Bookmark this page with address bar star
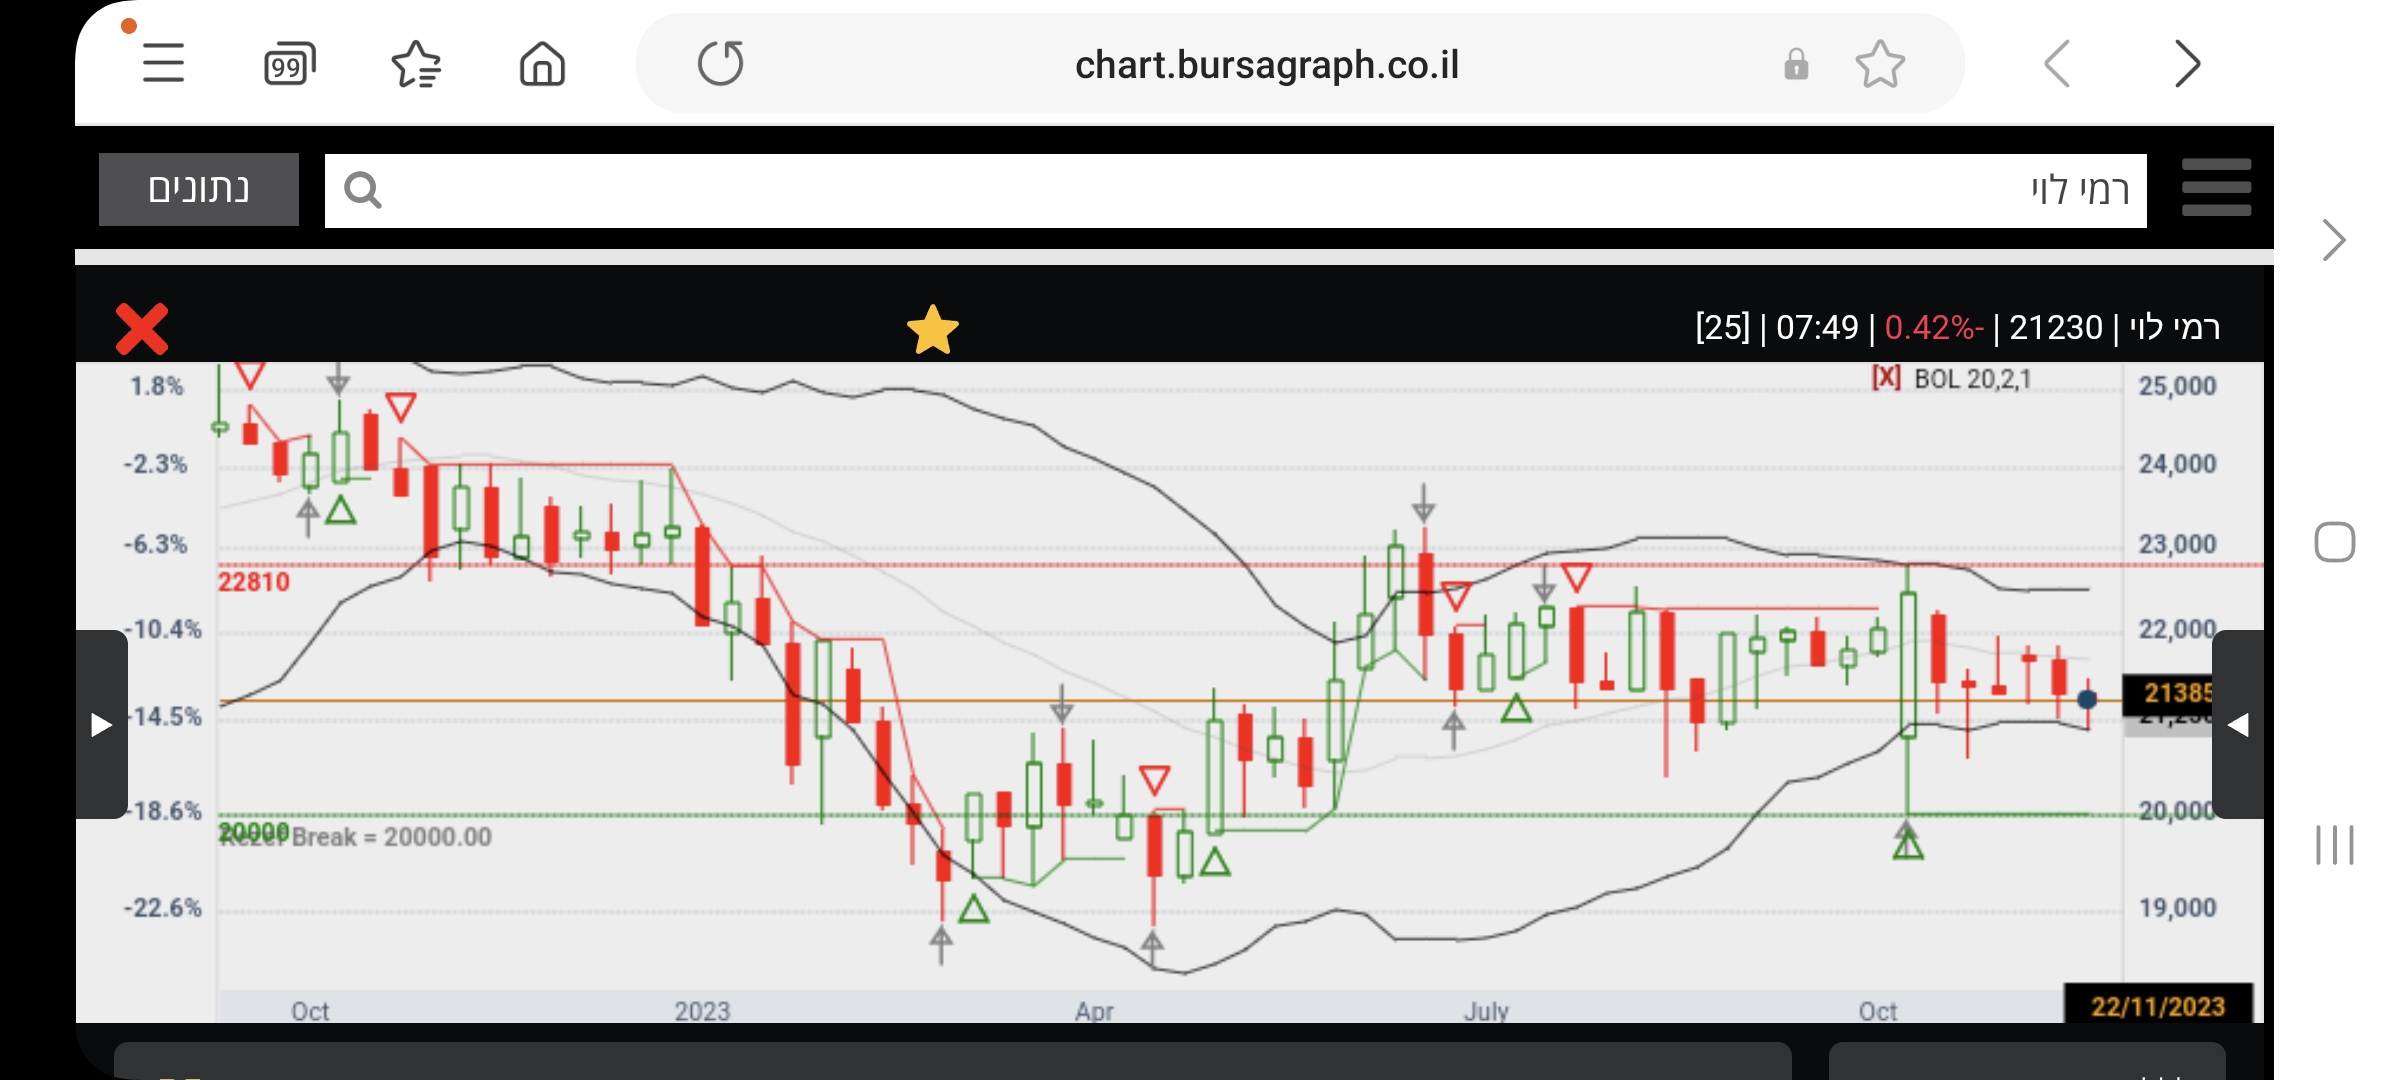2400x1080 pixels. (1879, 64)
